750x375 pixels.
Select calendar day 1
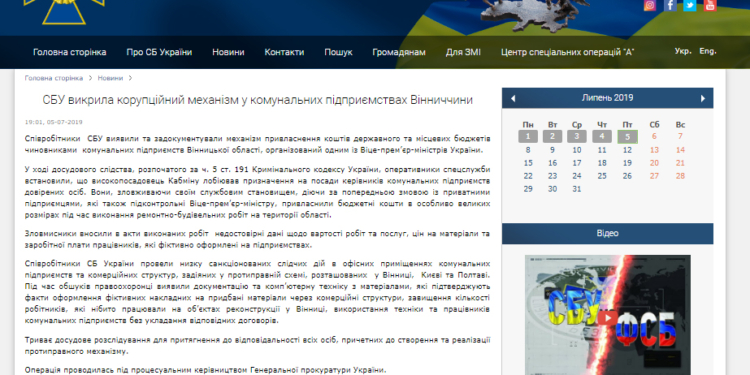528,136
